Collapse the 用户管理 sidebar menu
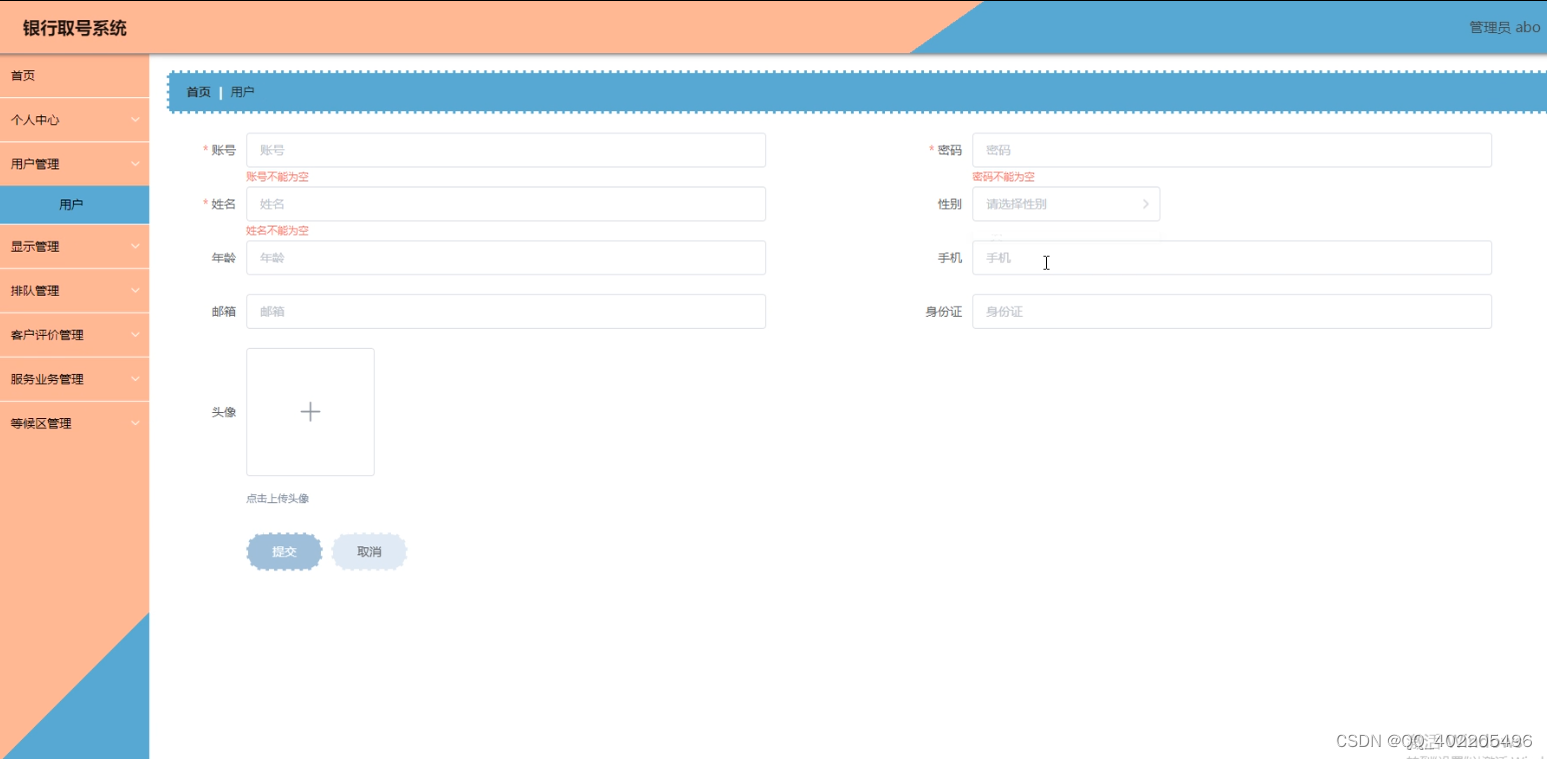 pyautogui.click(x=74, y=164)
